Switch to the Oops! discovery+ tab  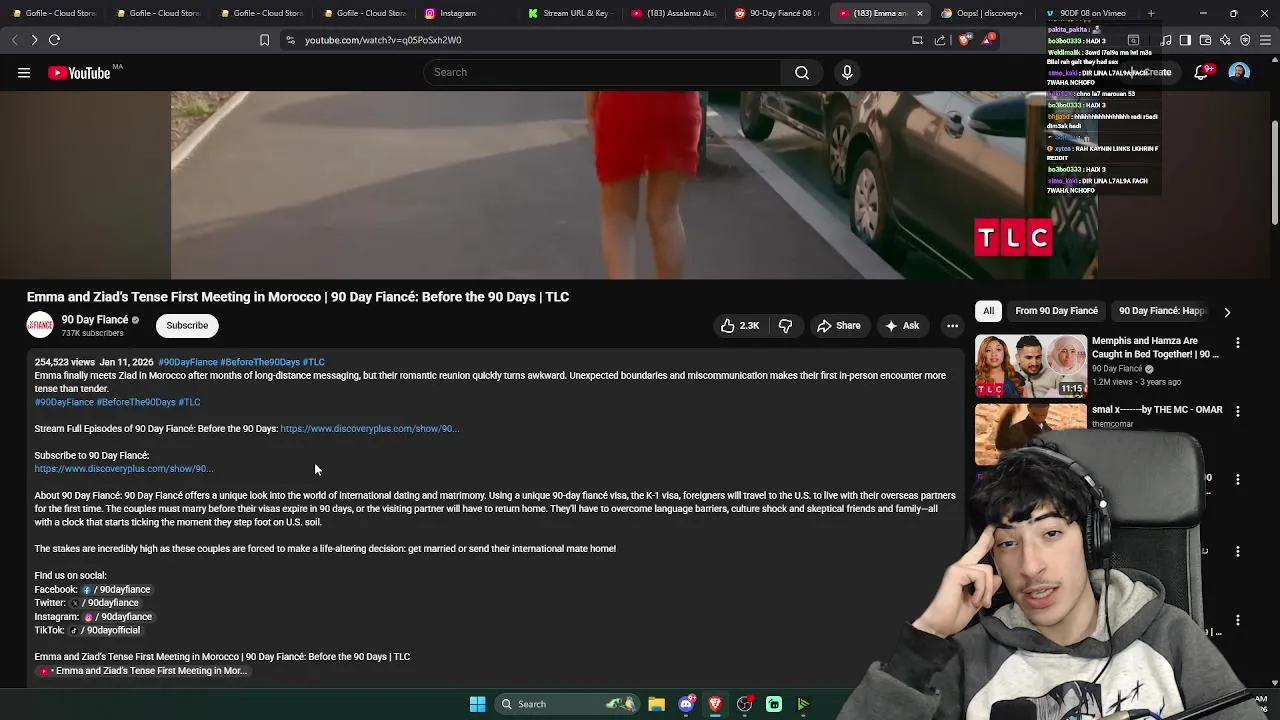tap(983, 13)
